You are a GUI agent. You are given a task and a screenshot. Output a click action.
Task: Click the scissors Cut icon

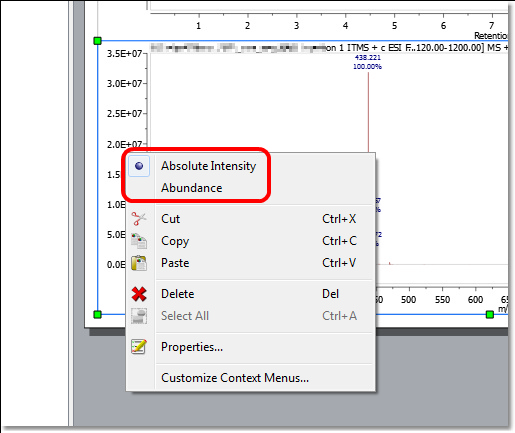[x=139, y=219]
